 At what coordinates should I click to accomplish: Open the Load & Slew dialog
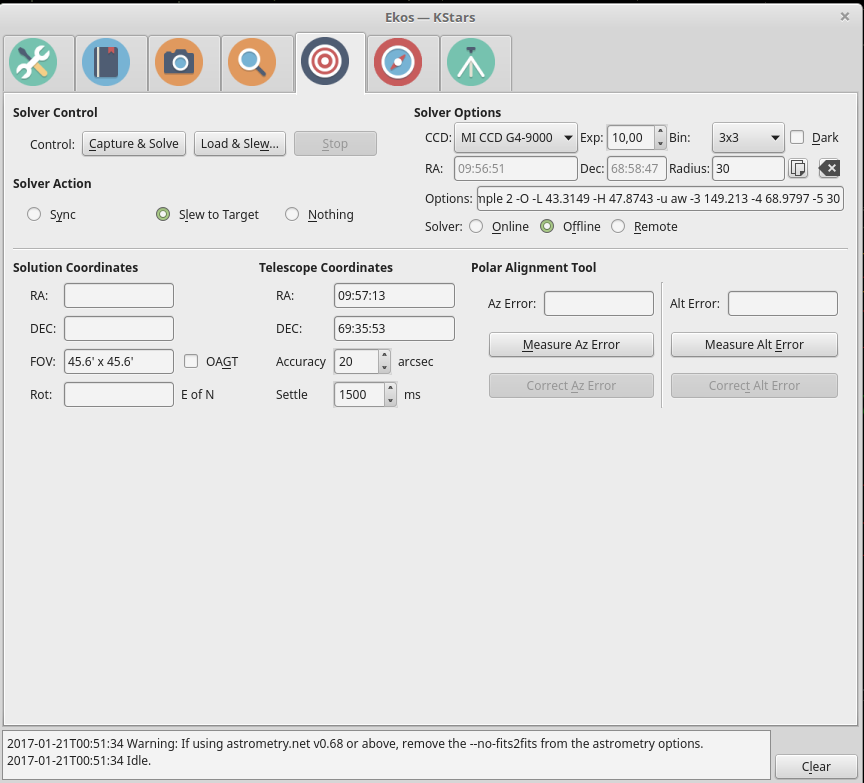tap(240, 144)
